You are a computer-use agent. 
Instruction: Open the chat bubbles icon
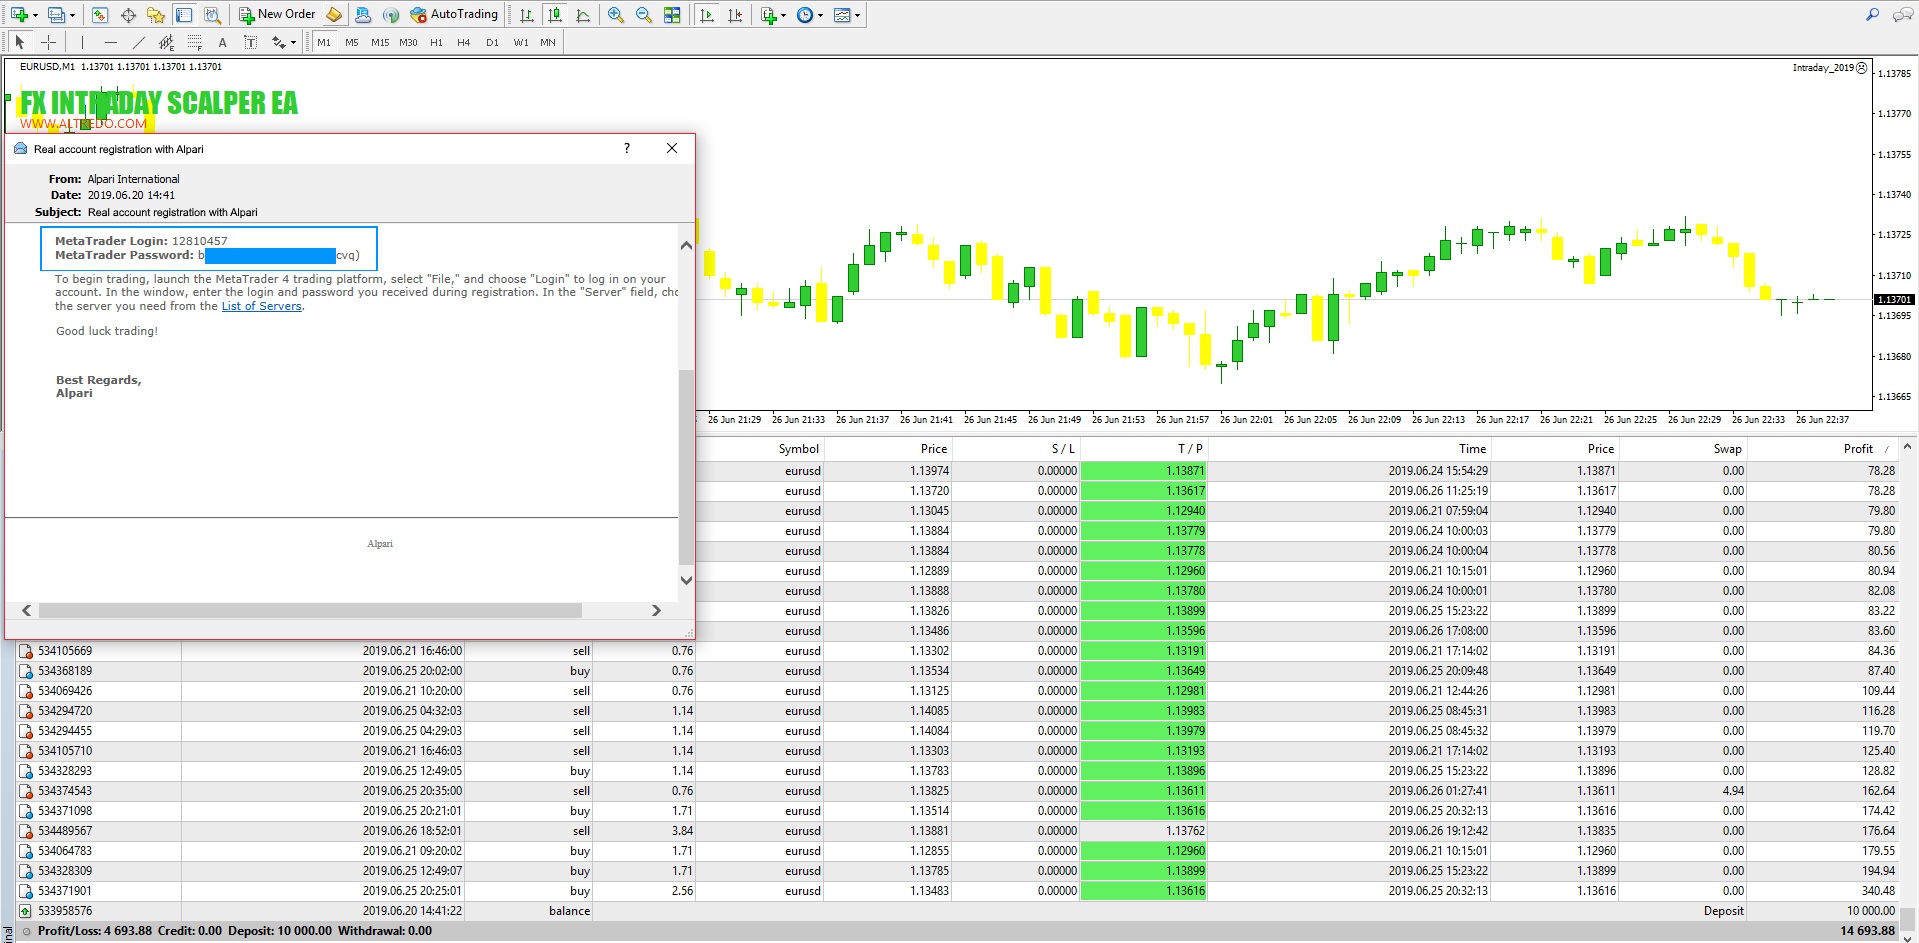pyautogui.click(x=1901, y=15)
